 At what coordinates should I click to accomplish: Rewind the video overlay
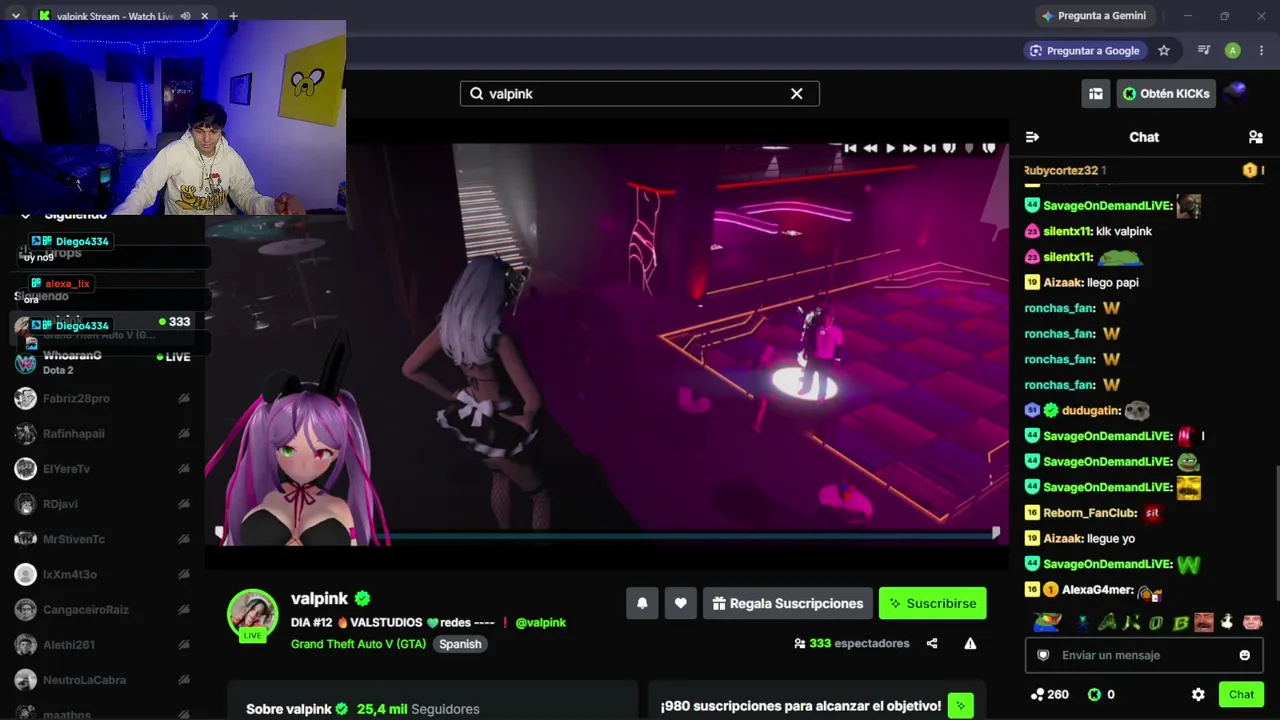tap(870, 148)
